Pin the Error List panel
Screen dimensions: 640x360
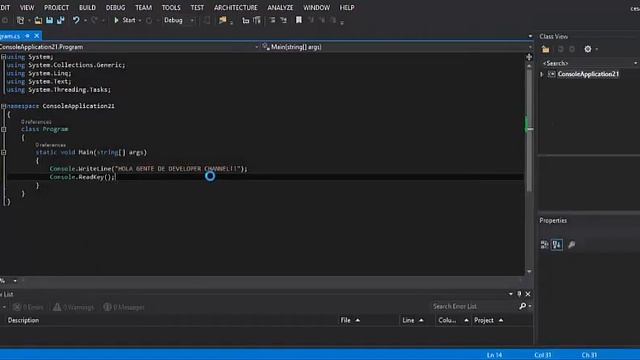coord(519,294)
